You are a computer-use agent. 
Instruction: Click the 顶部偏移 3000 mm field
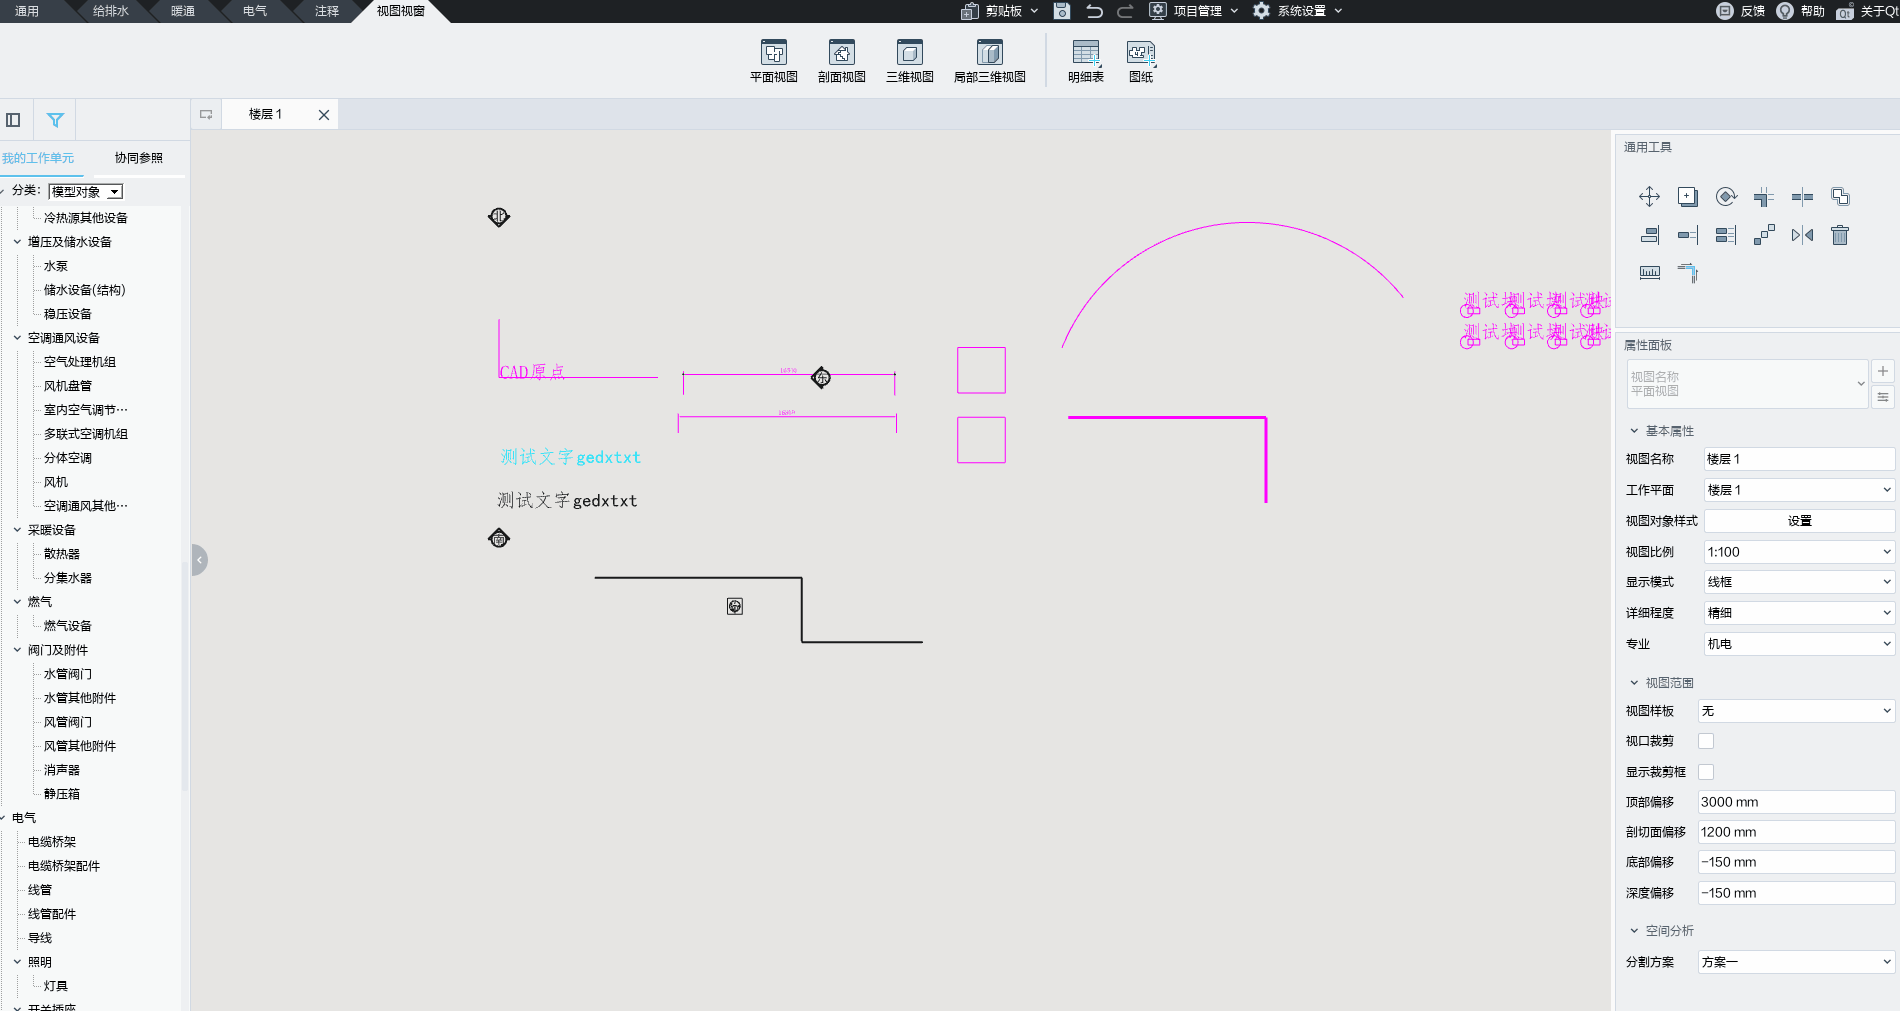point(1796,802)
